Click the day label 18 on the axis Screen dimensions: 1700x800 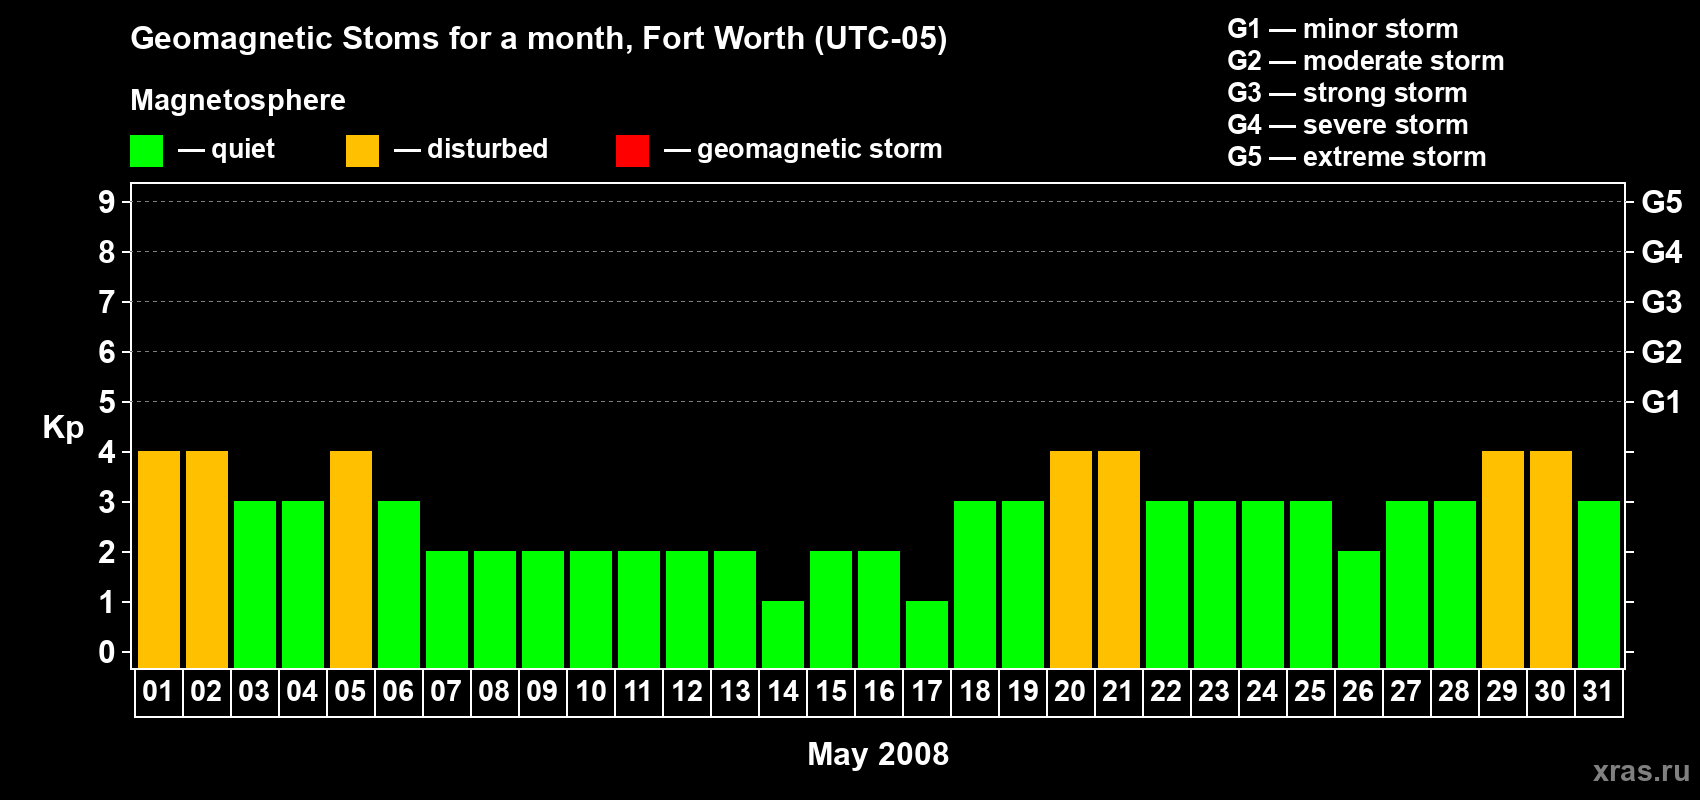tap(975, 691)
